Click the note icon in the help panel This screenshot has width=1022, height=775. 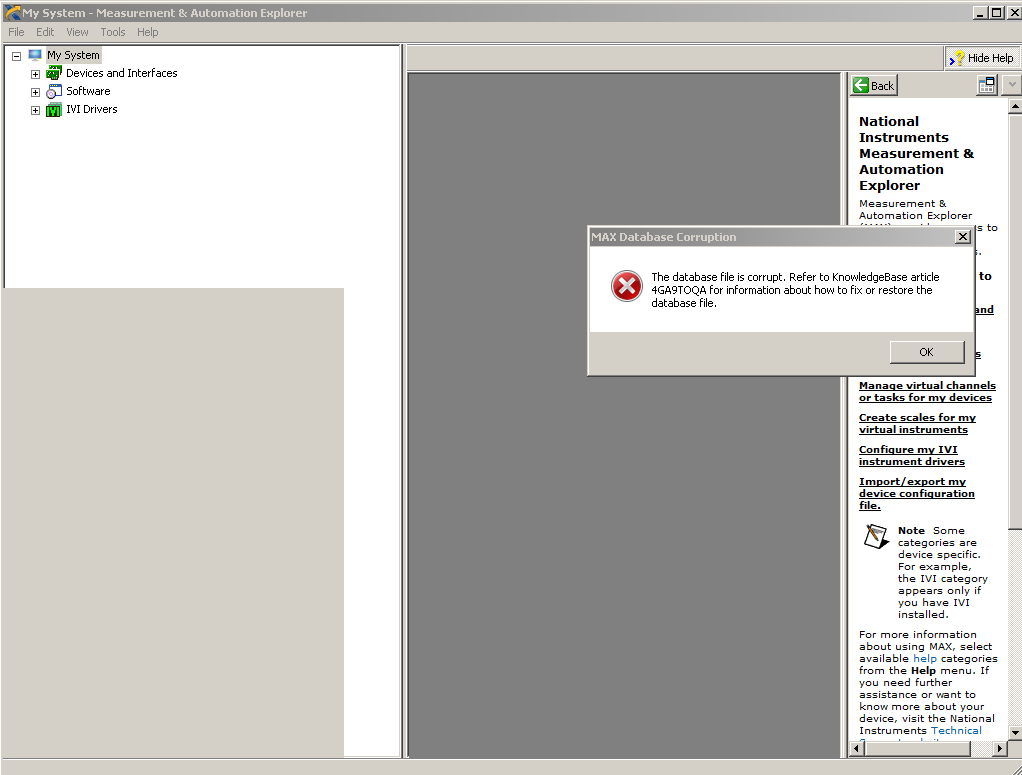[876, 536]
